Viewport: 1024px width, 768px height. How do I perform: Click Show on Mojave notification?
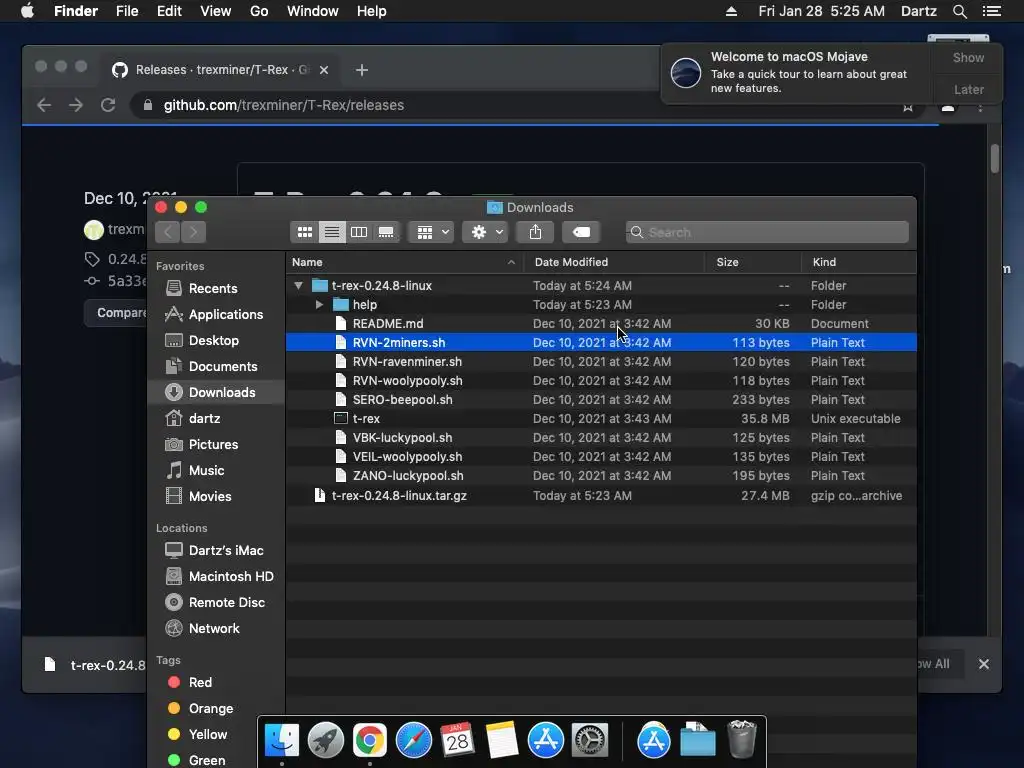[x=968, y=57]
